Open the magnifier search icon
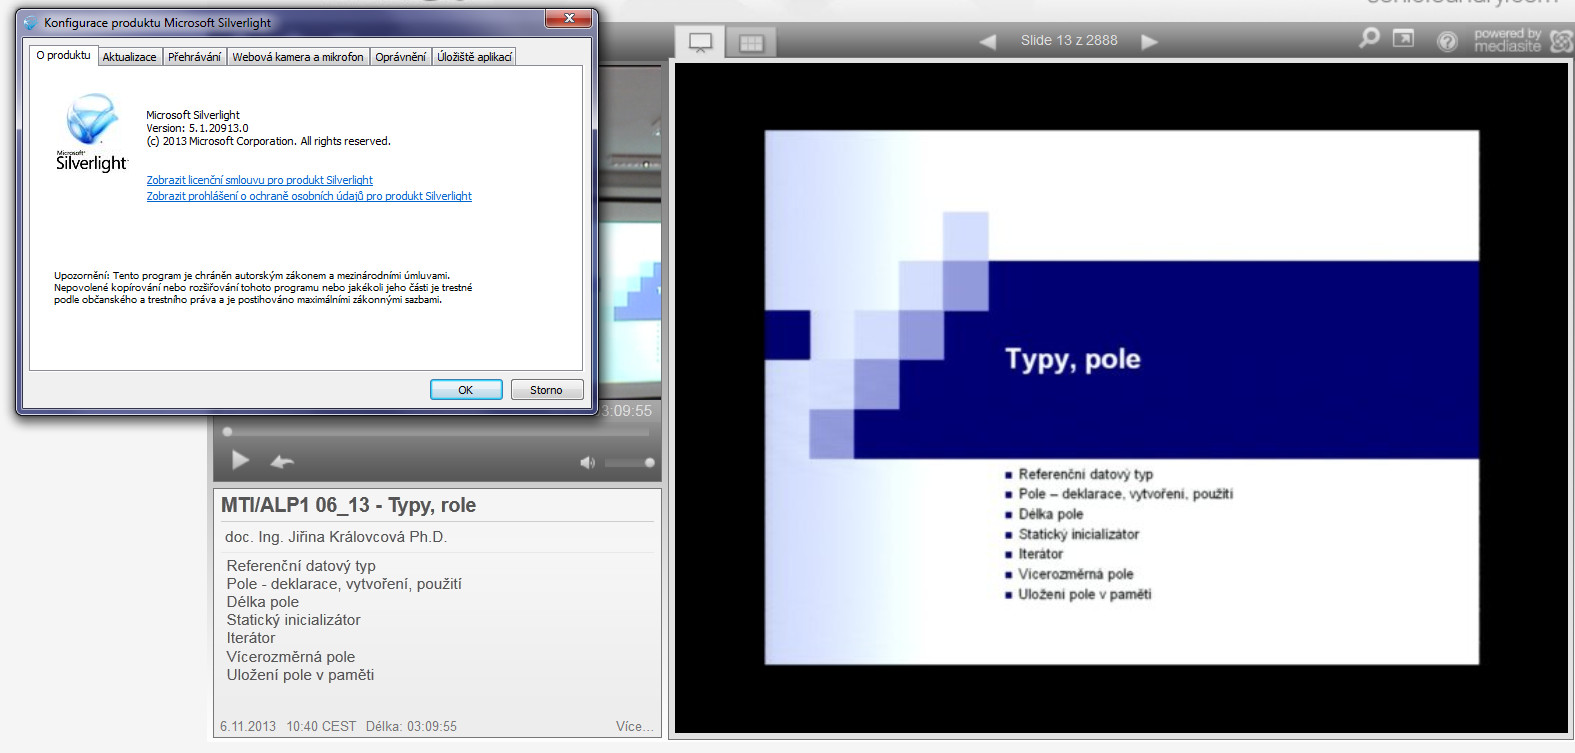1575x753 pixels. pyautogui.click(x=1369, y=38)
